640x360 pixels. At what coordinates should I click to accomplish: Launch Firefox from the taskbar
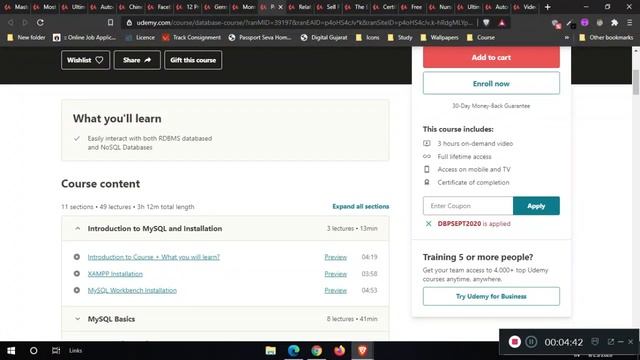click(x=339, y=351)
